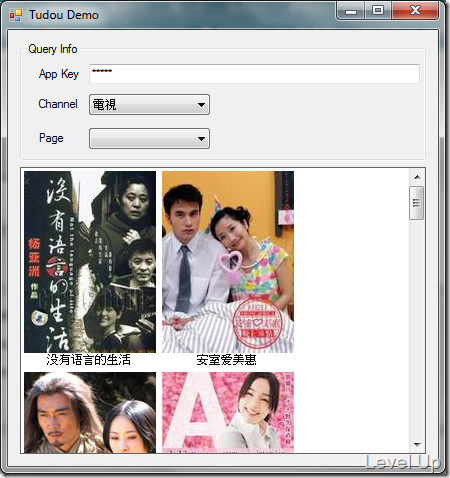The height and width of the screenshot is (478, 450).
Task: Click the results list scrollbar thumb
Action: [x=417, y=203]
